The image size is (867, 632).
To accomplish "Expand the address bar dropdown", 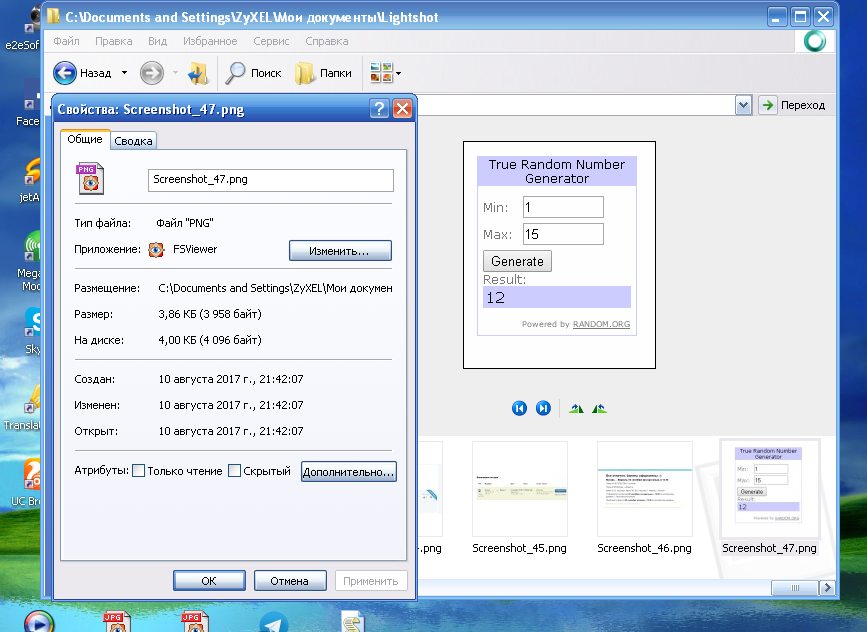I will (x=743, y=105).
